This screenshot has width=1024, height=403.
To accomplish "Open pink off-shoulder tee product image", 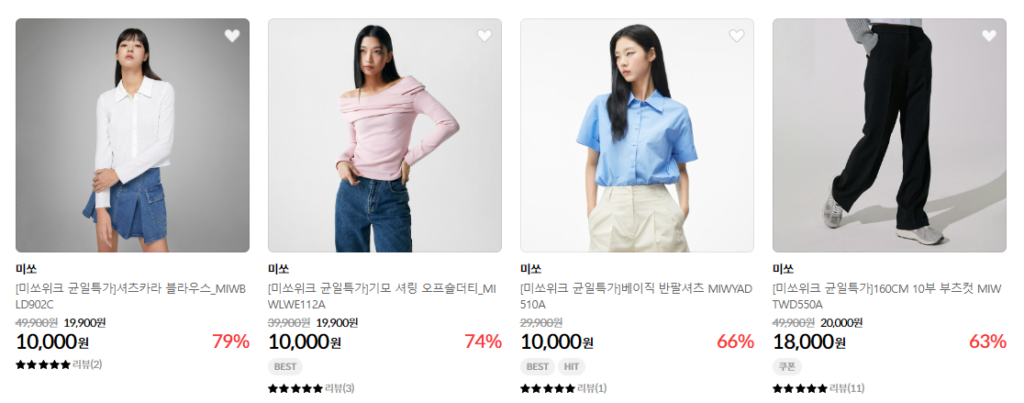I will 385,135.
